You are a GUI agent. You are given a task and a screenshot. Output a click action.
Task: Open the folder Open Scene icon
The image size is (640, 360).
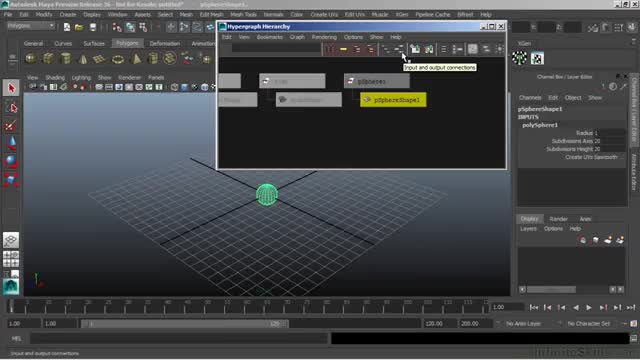[79, 27]
